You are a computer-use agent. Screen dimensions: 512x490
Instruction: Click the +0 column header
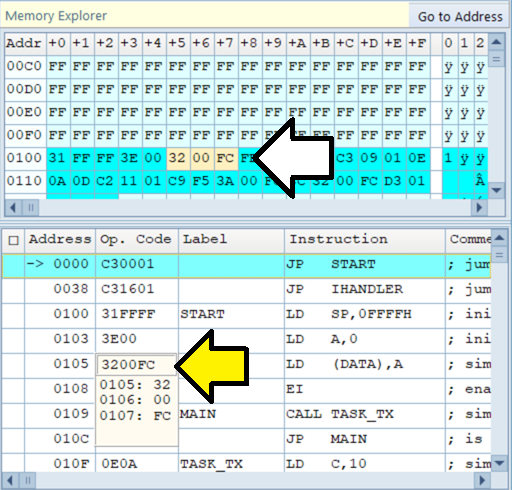tap(58, 43)
